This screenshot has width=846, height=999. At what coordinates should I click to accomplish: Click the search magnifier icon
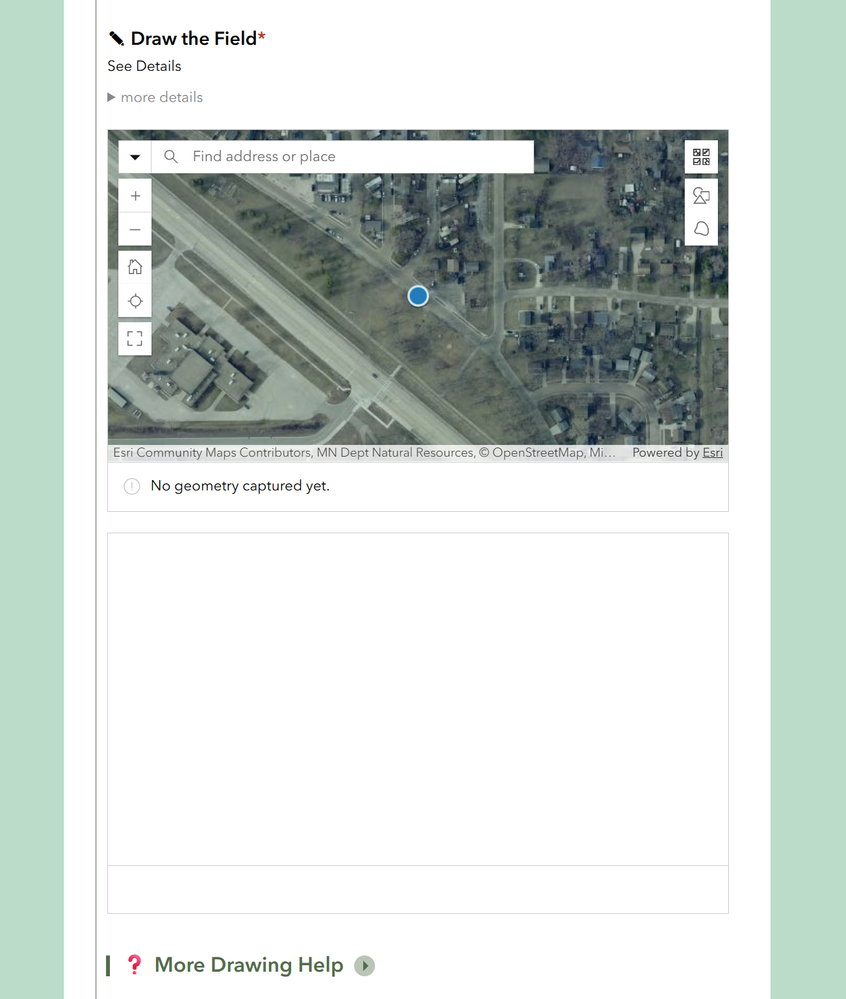(171, 157)
